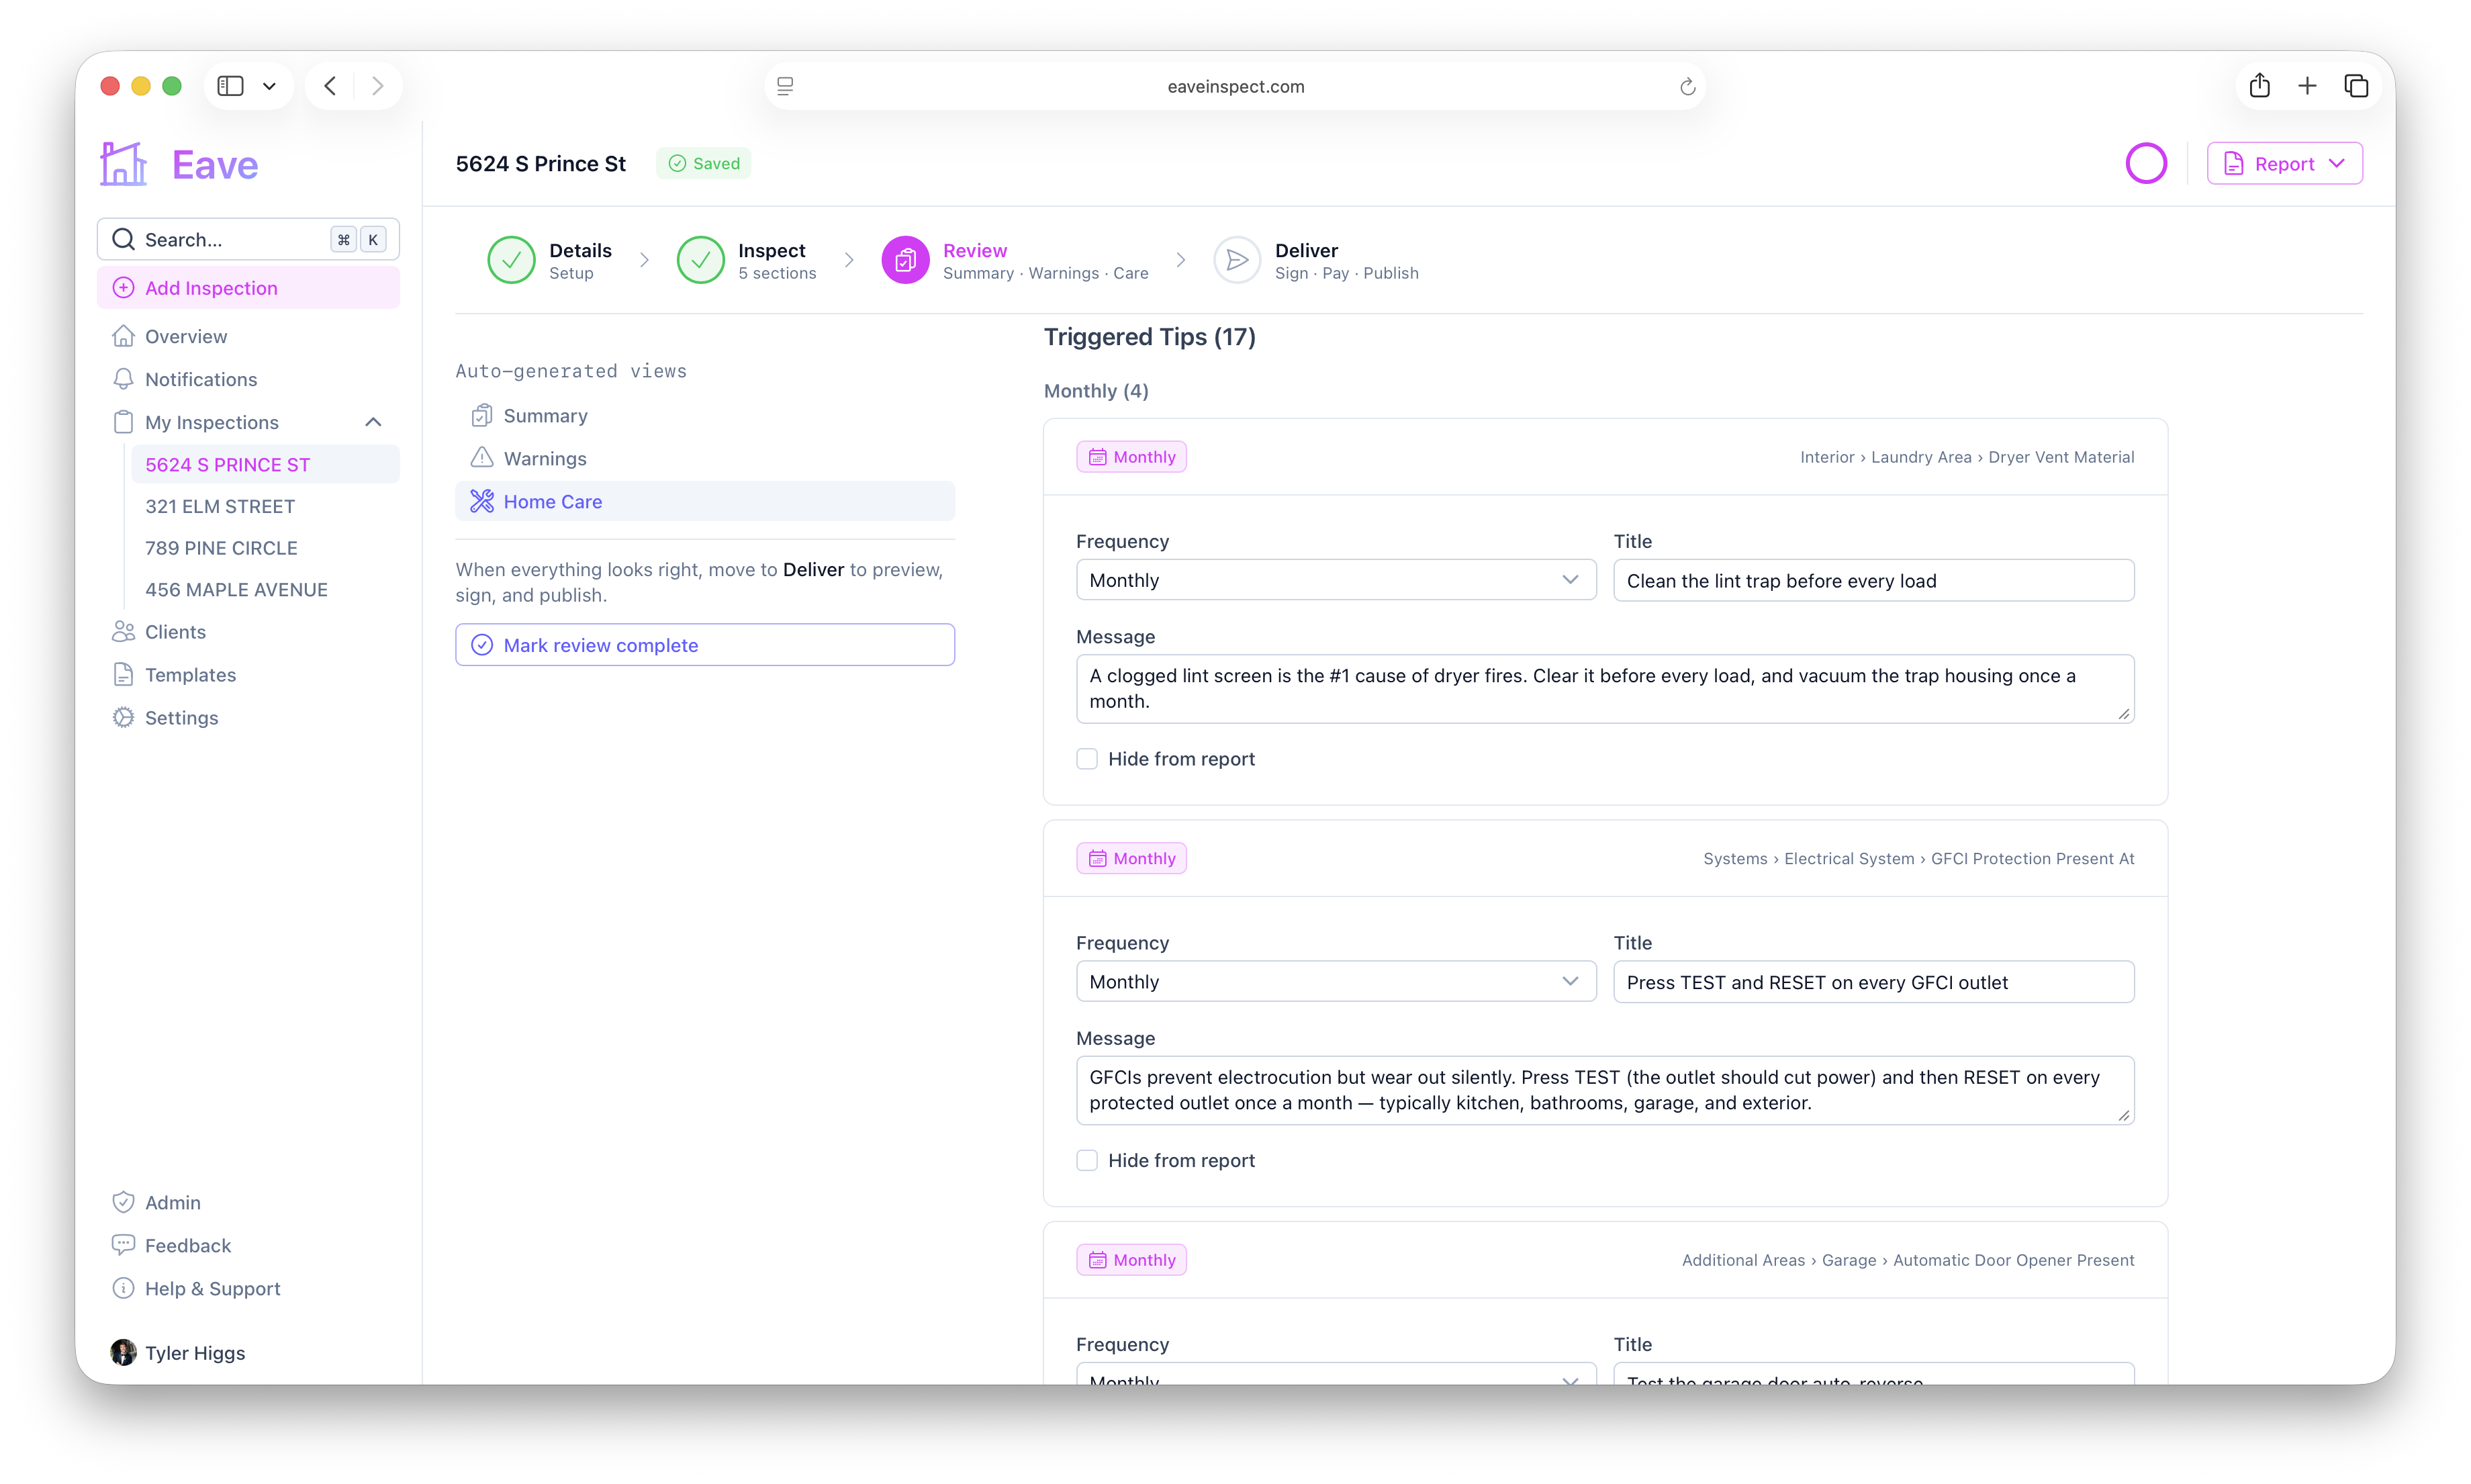Click the Admin shield icon
The height and width of the screenshot is (1484, 2471).
click(123, 1202)
